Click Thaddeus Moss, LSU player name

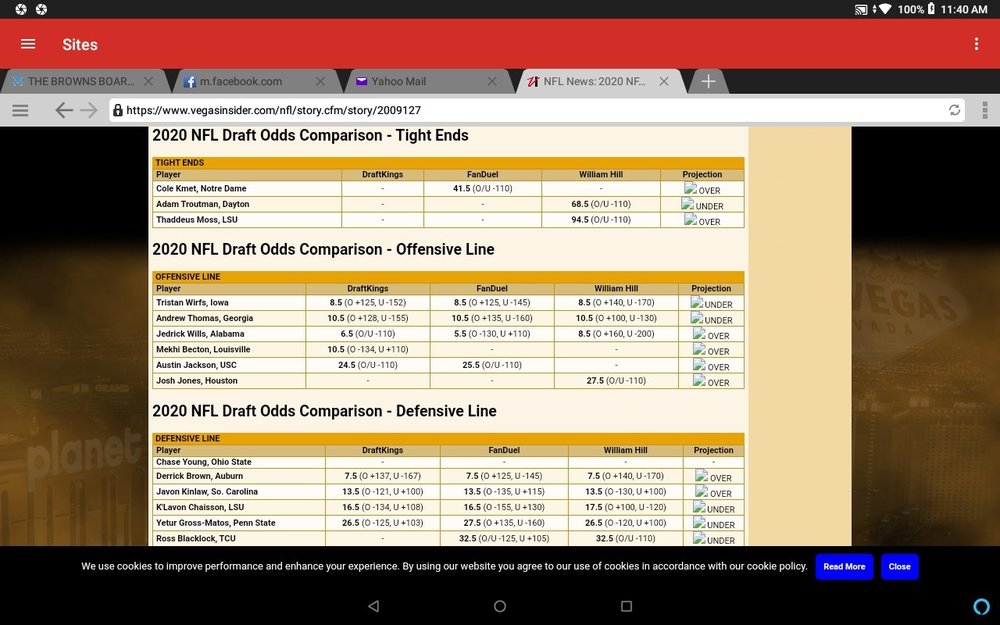pyautogui.click(x=196, y=219)
